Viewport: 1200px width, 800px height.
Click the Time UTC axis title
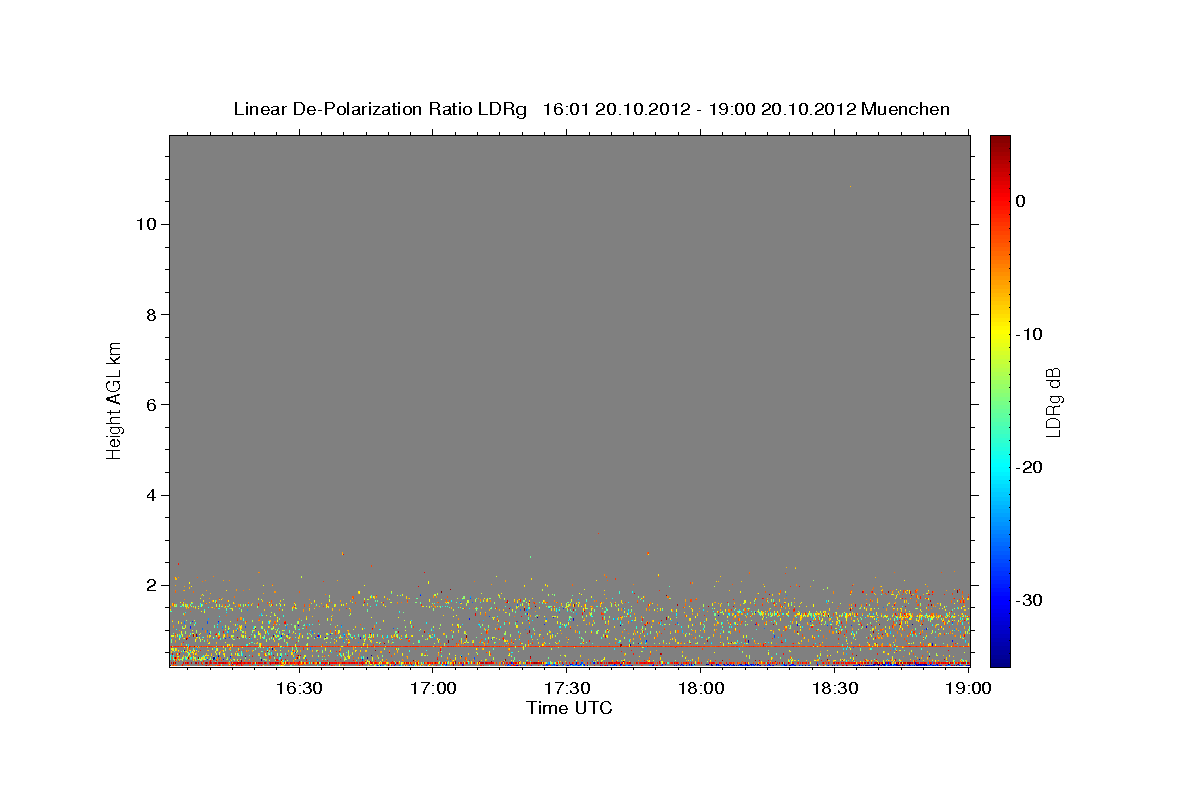tap(569, 708)
